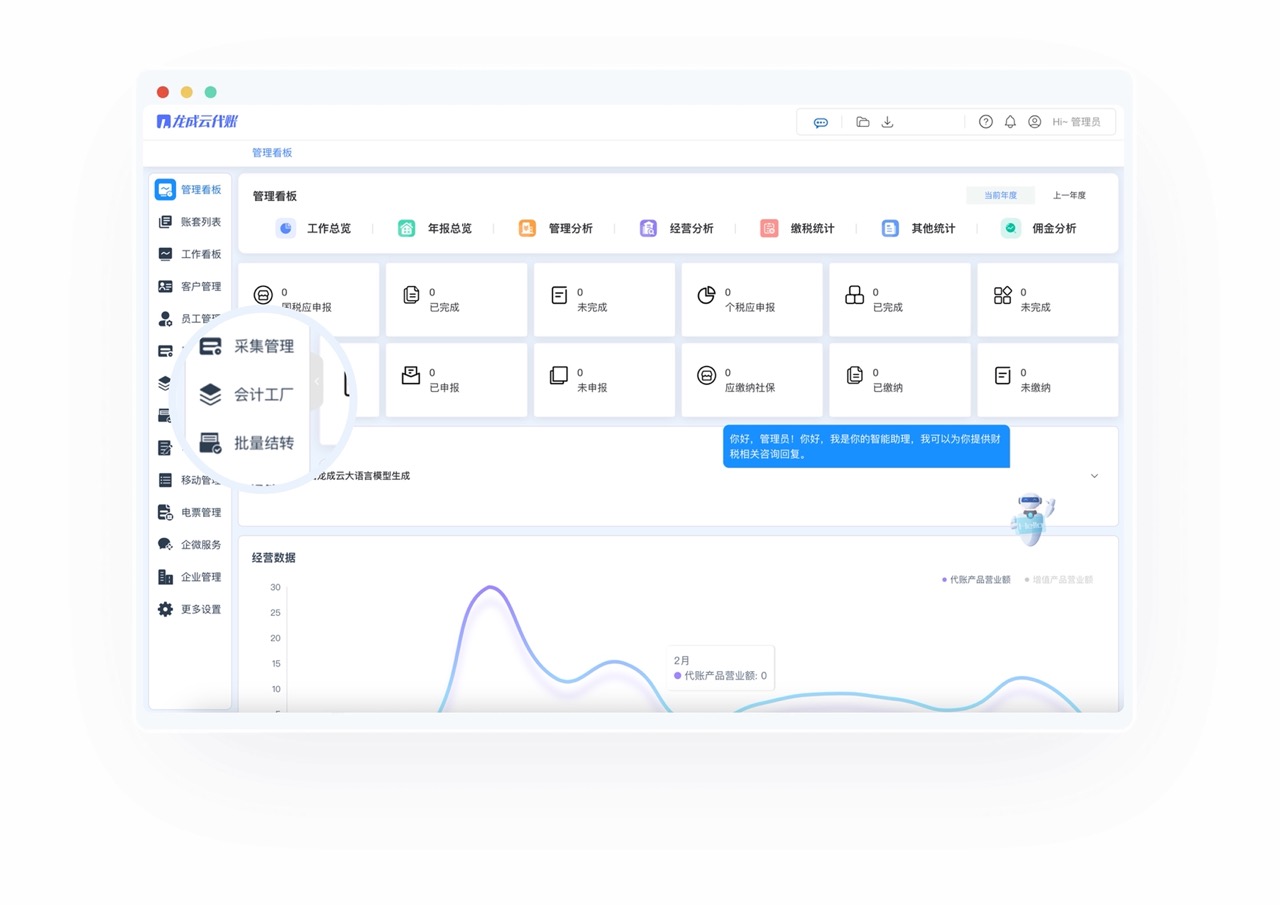1280x905 pixels.
Task: Select the 当前年度 year toggle
Action: click(x=1000, y=196)
